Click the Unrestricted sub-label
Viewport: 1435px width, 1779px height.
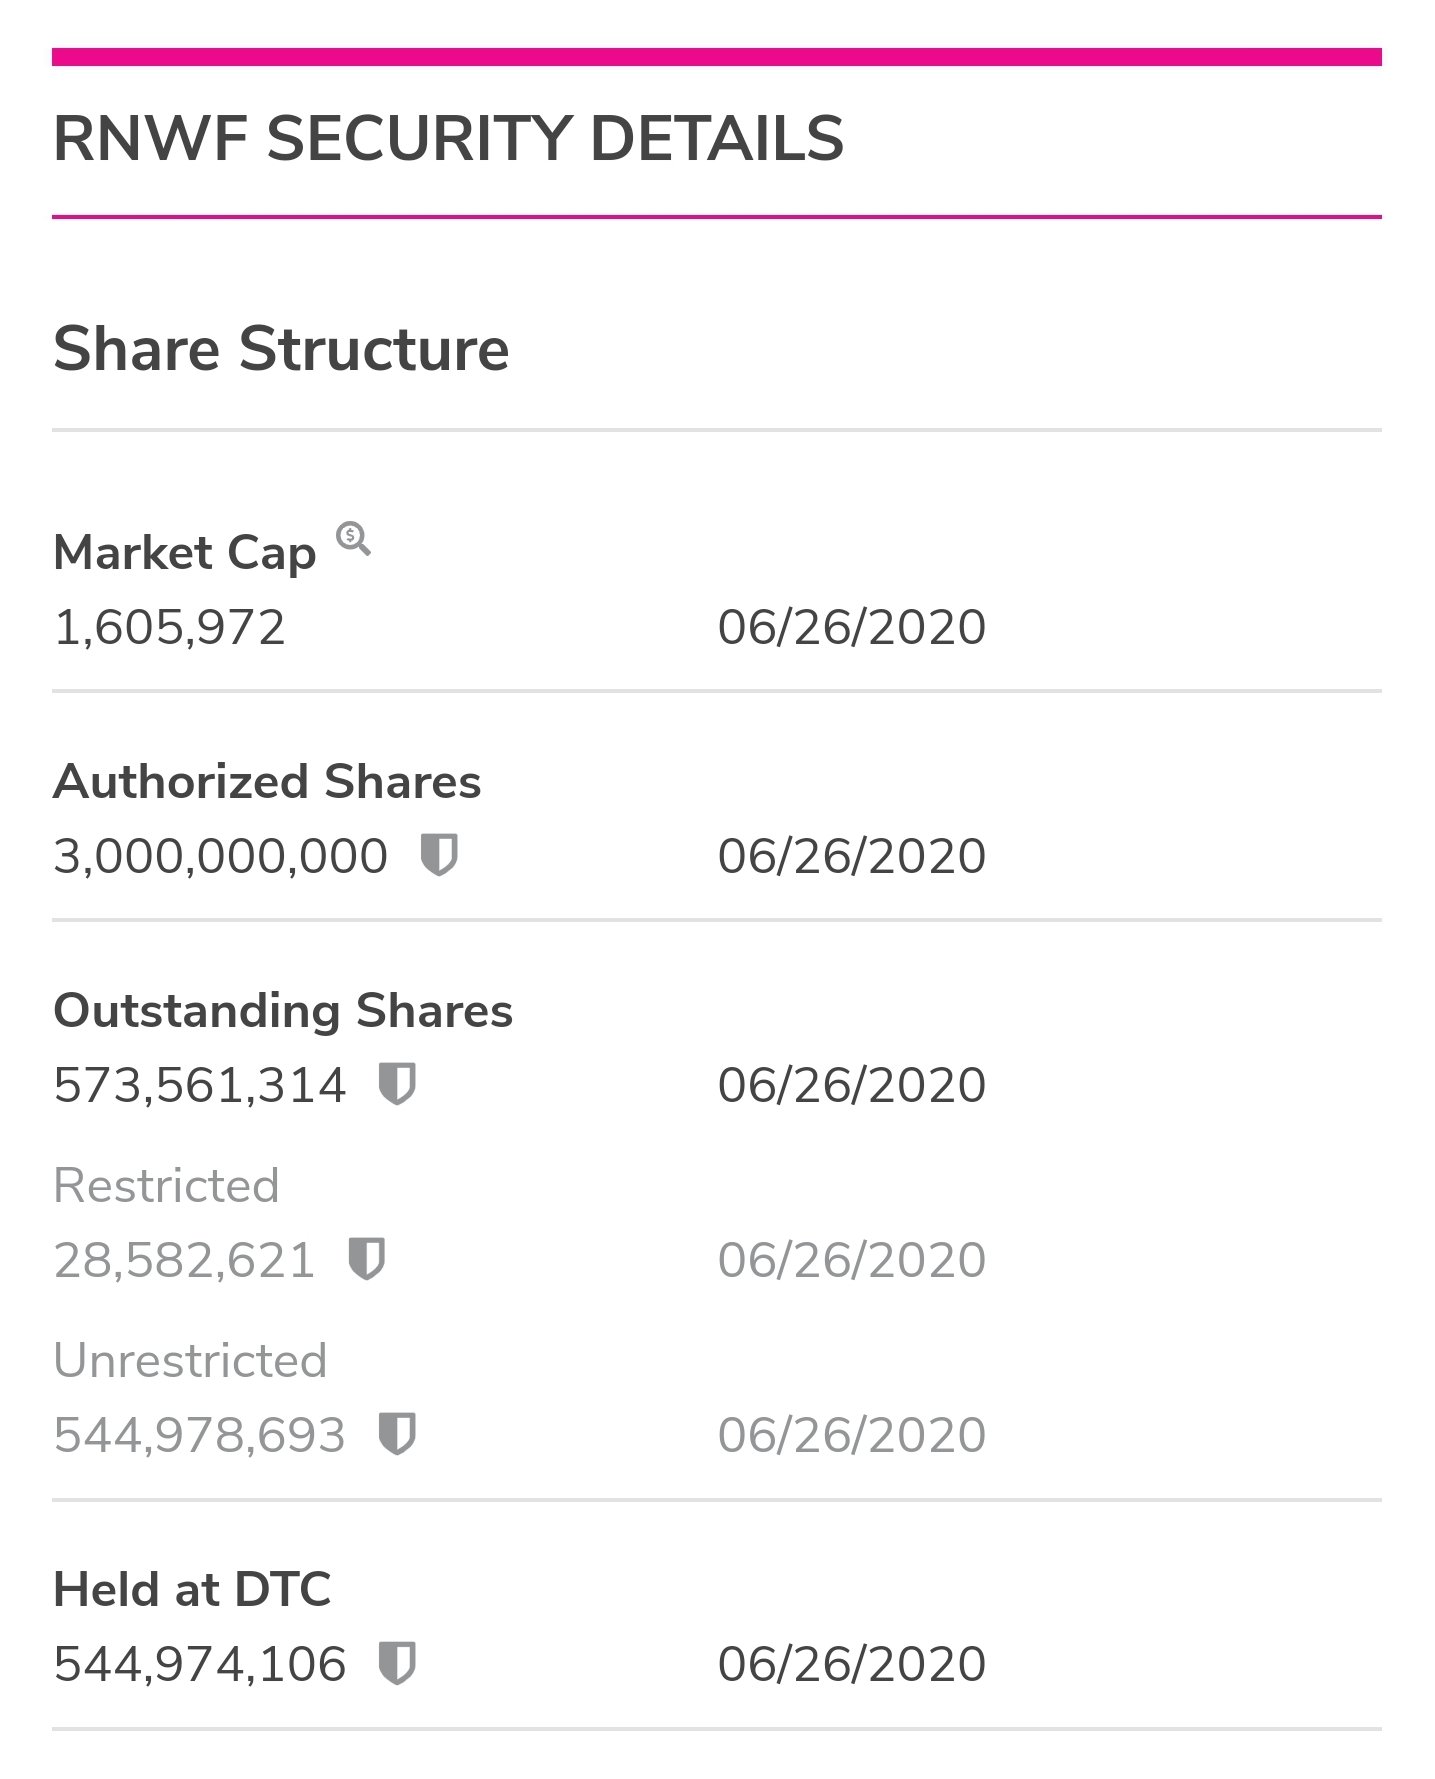click(190, 1361)
